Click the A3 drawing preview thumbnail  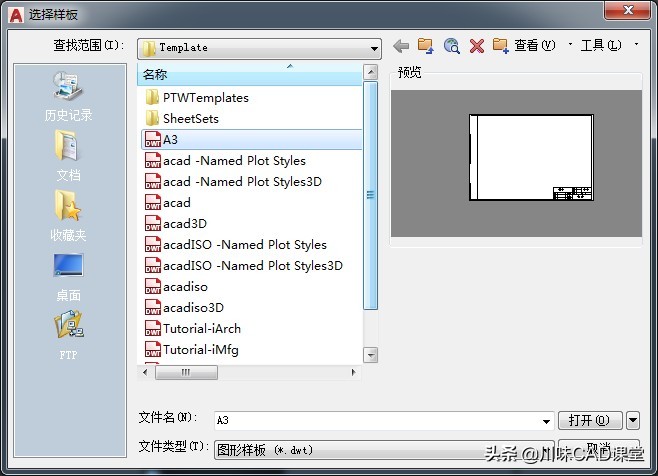(x=531, y=157)
